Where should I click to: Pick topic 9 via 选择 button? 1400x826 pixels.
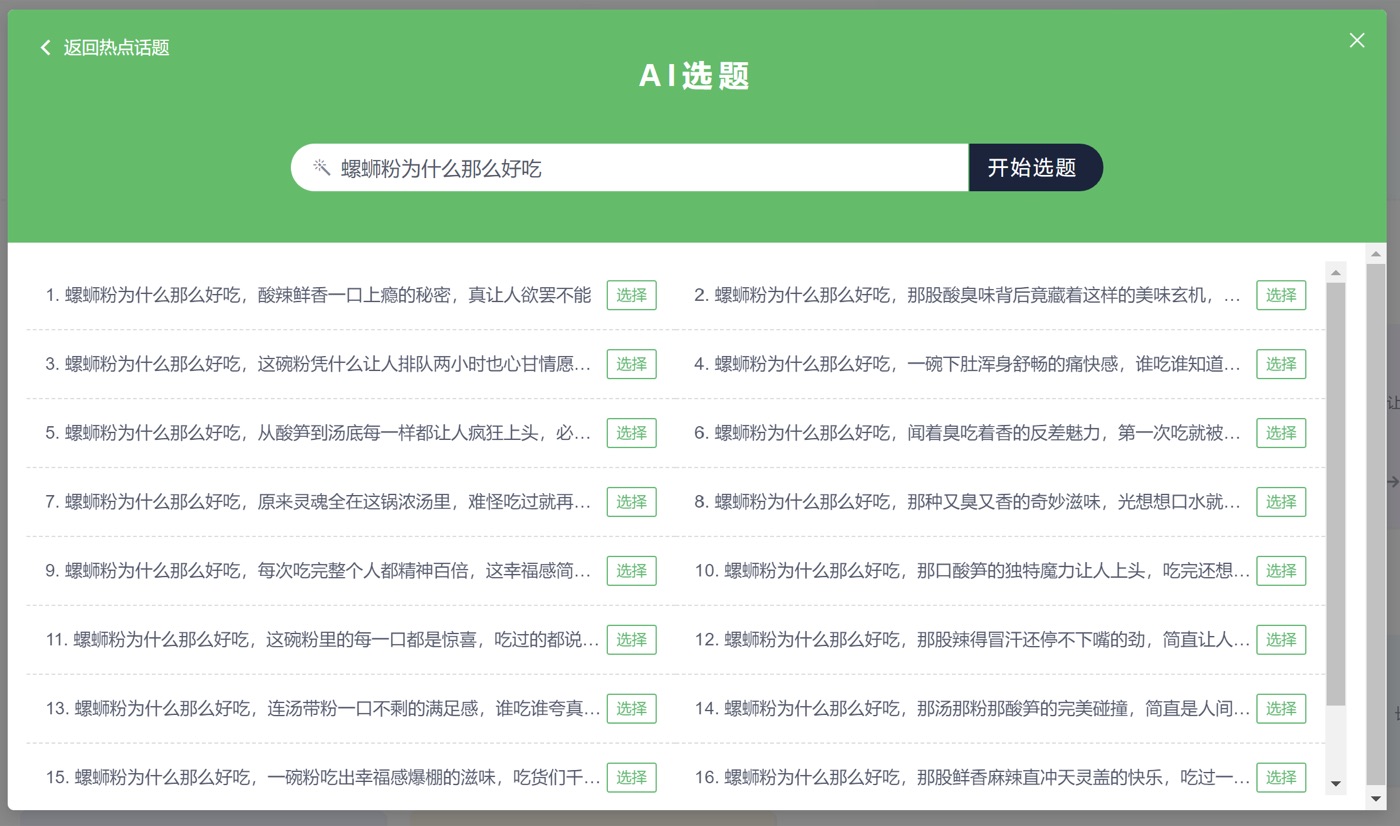click(631, 571)
